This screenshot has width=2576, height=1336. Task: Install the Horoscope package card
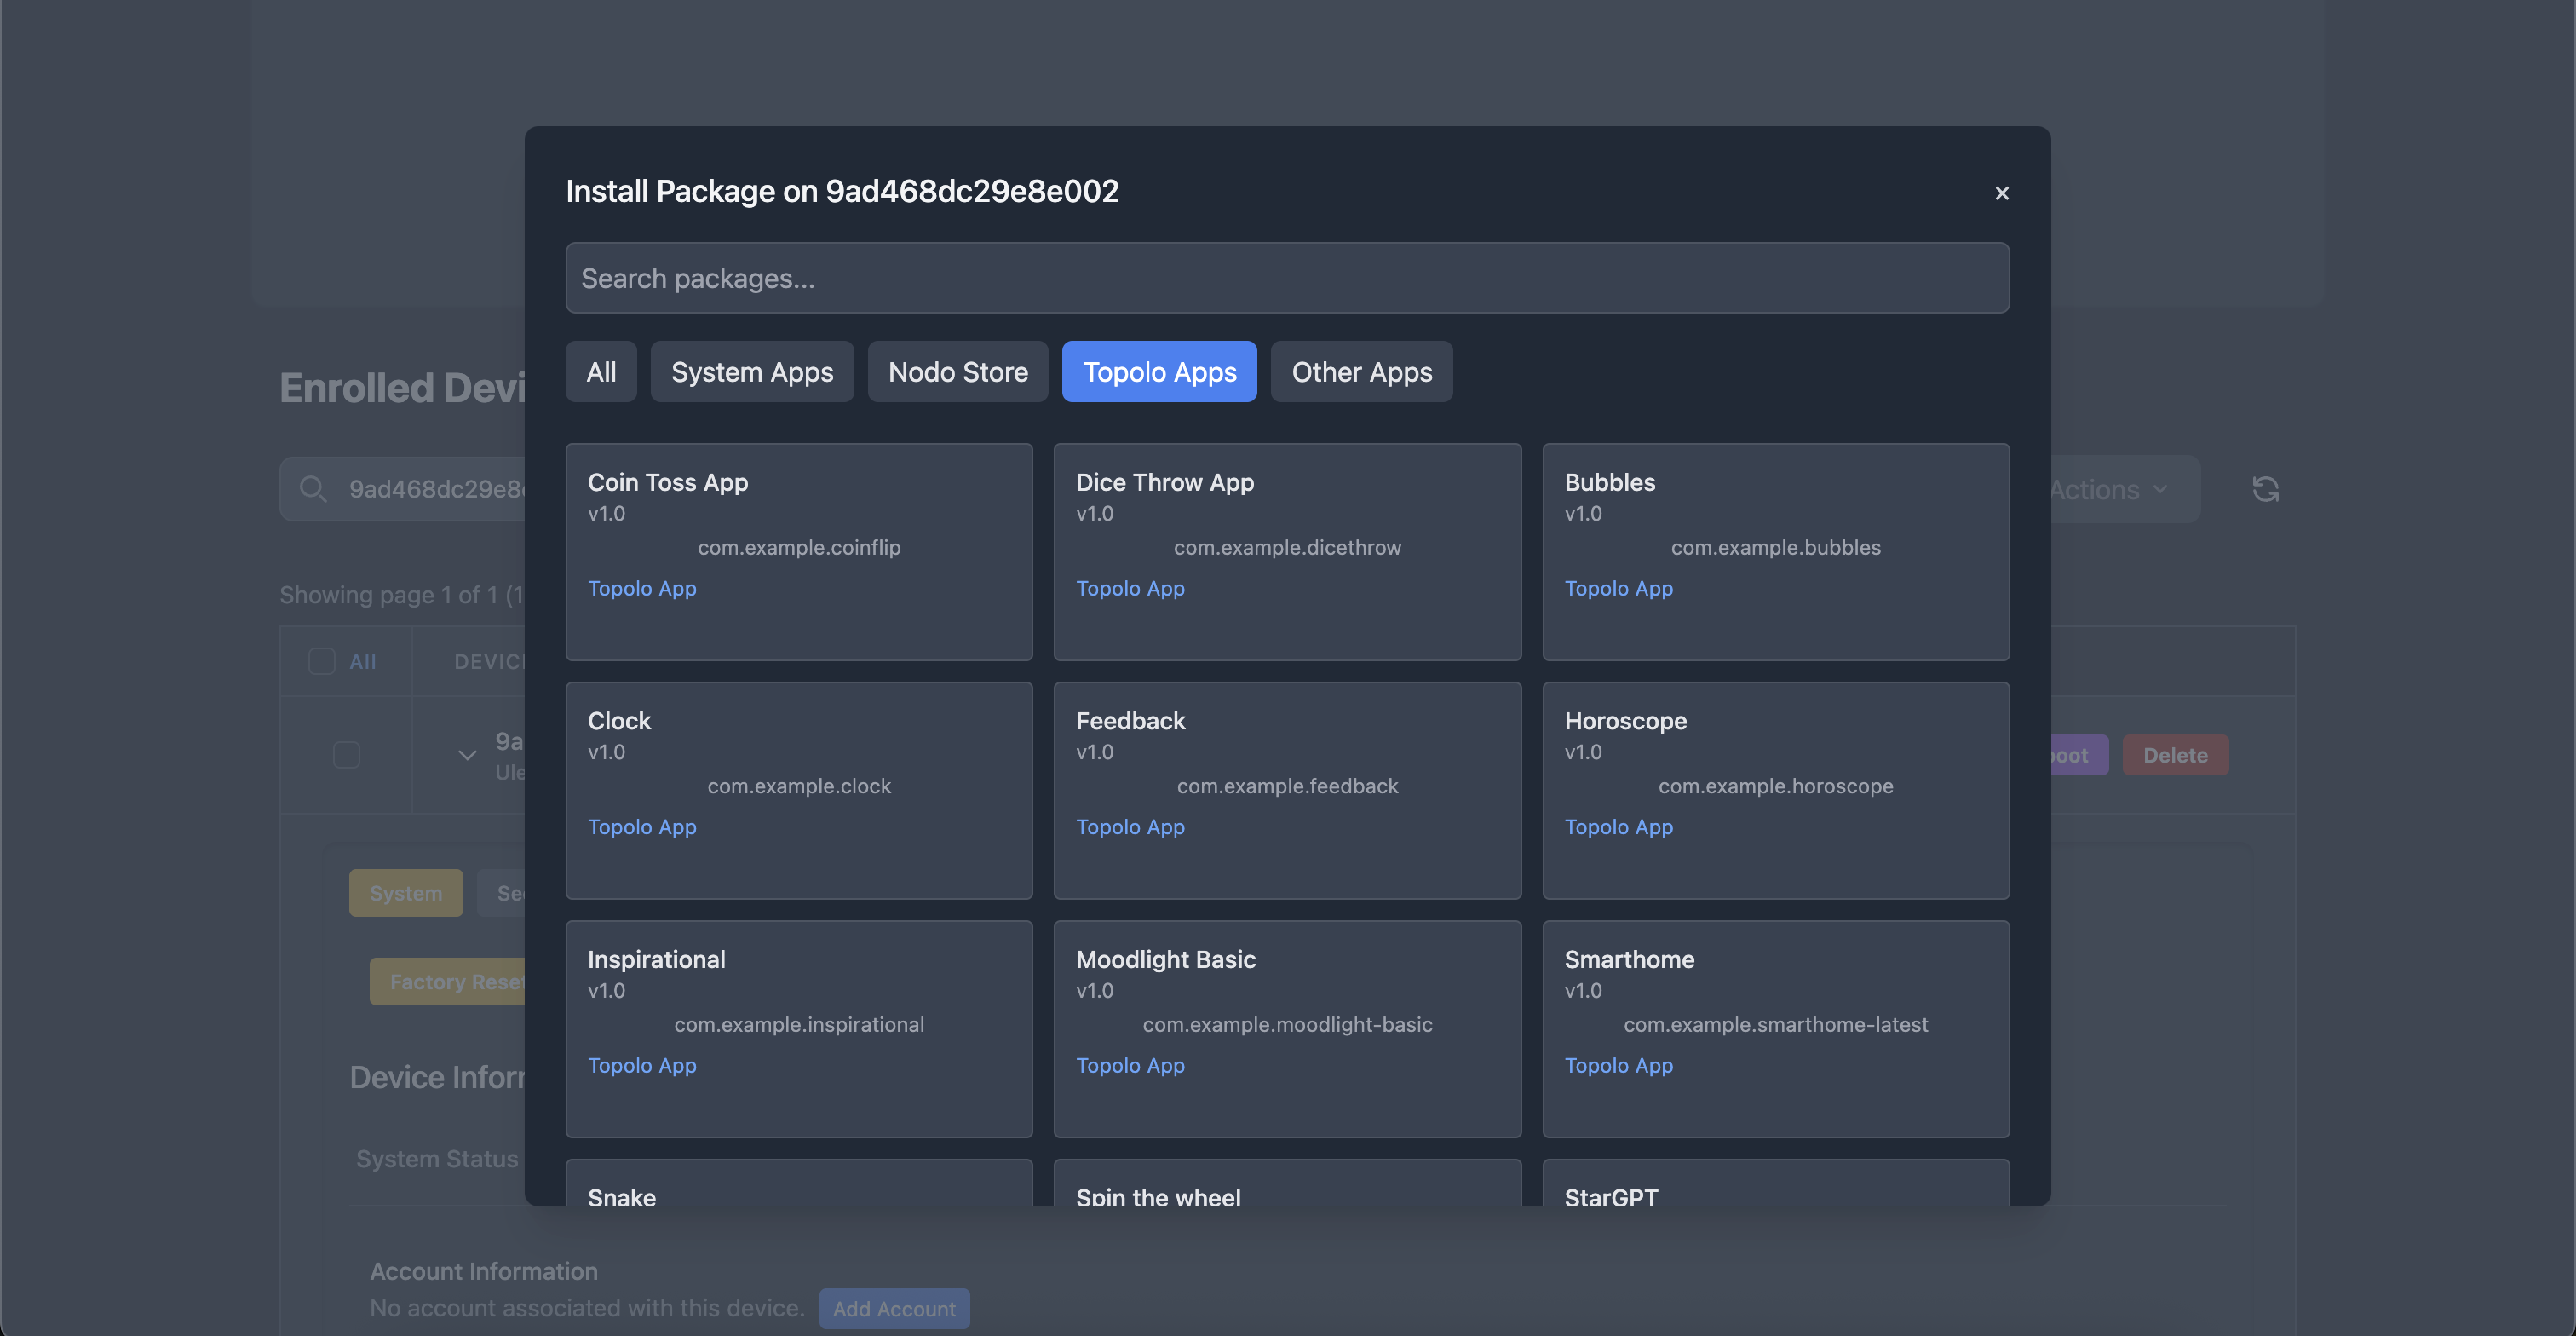click(1775, 790)
